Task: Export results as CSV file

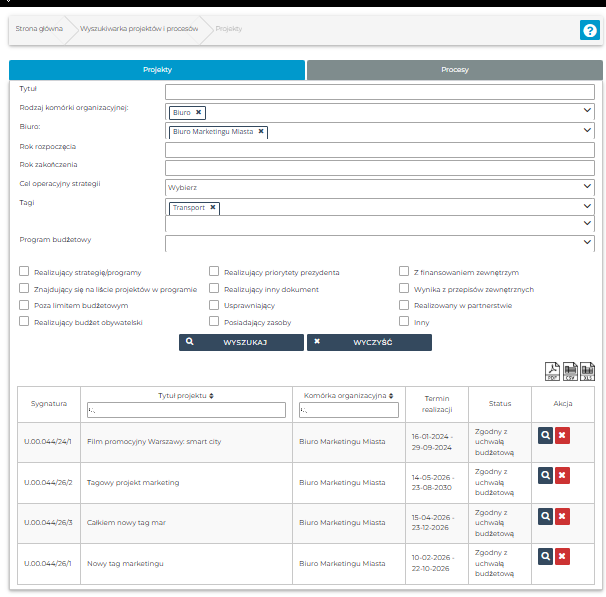Action: [569, 372]
